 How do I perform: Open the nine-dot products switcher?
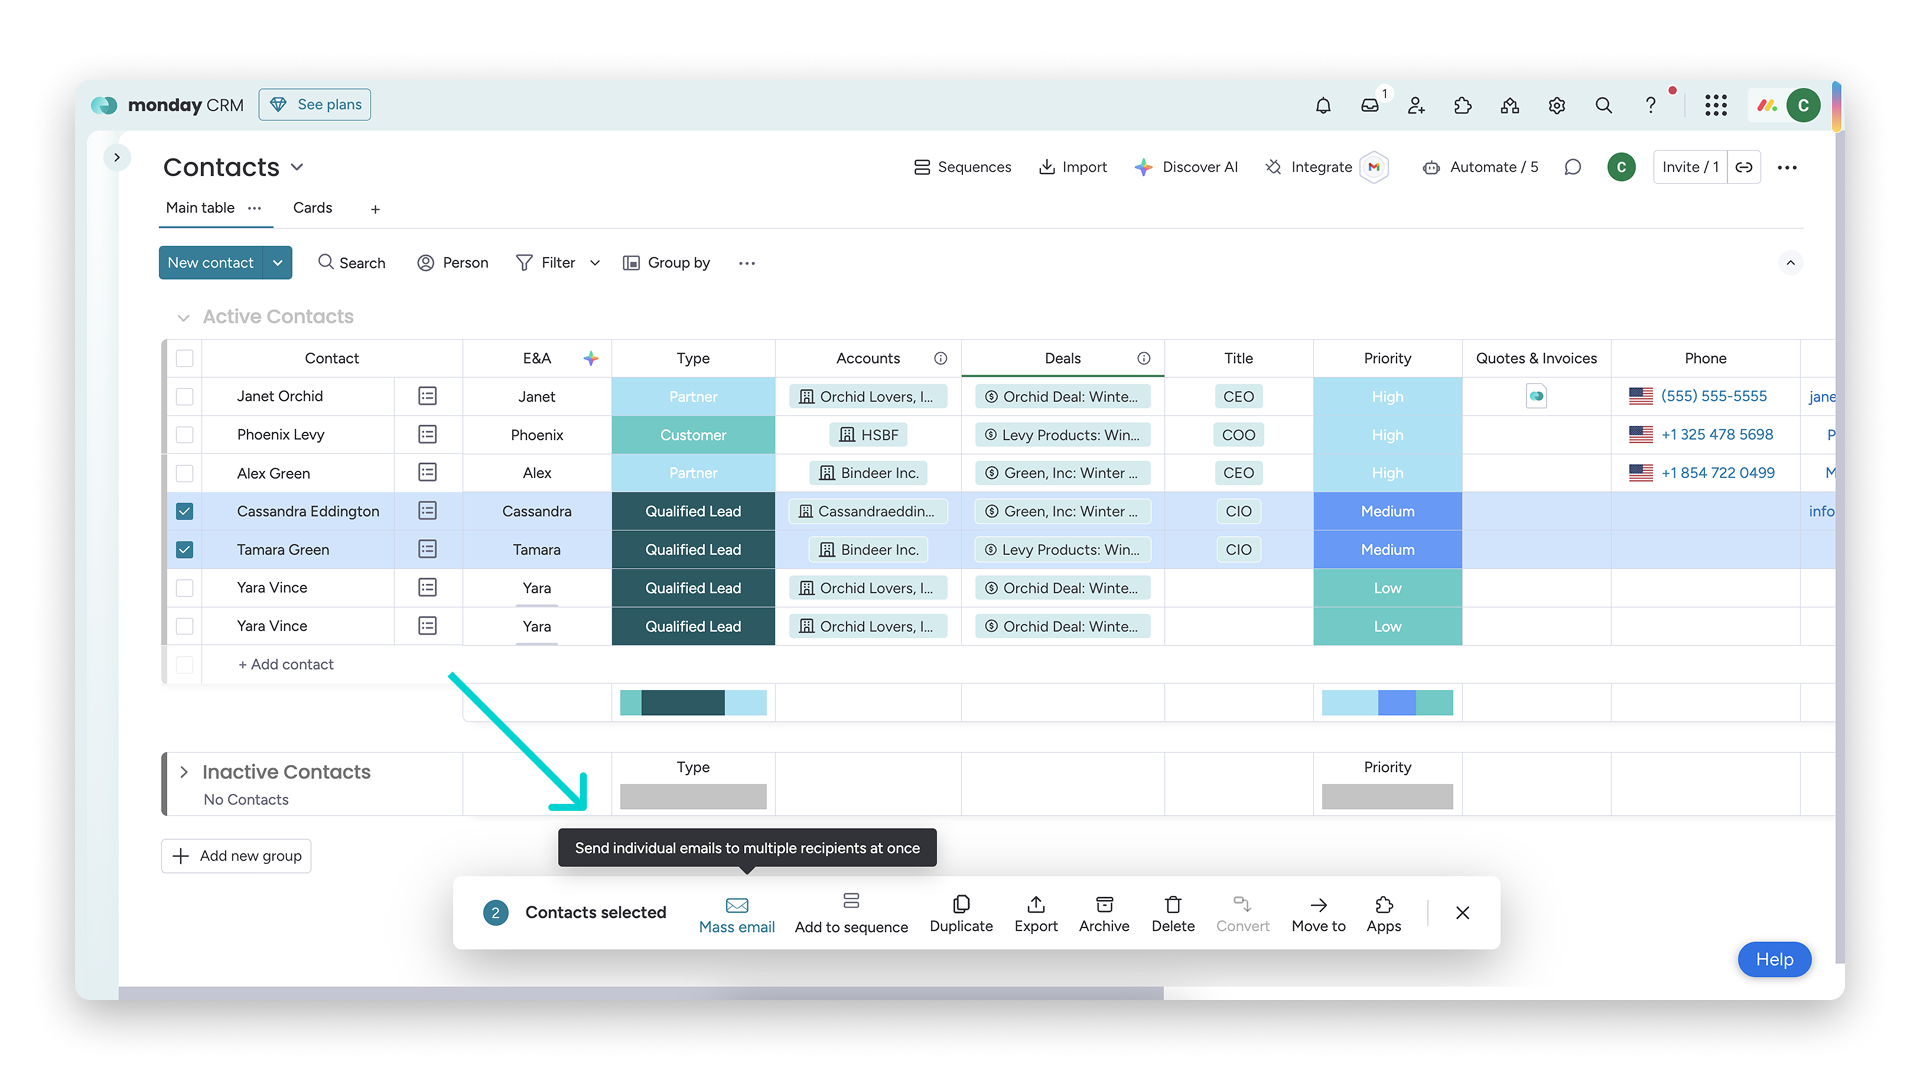point(1716,105)
